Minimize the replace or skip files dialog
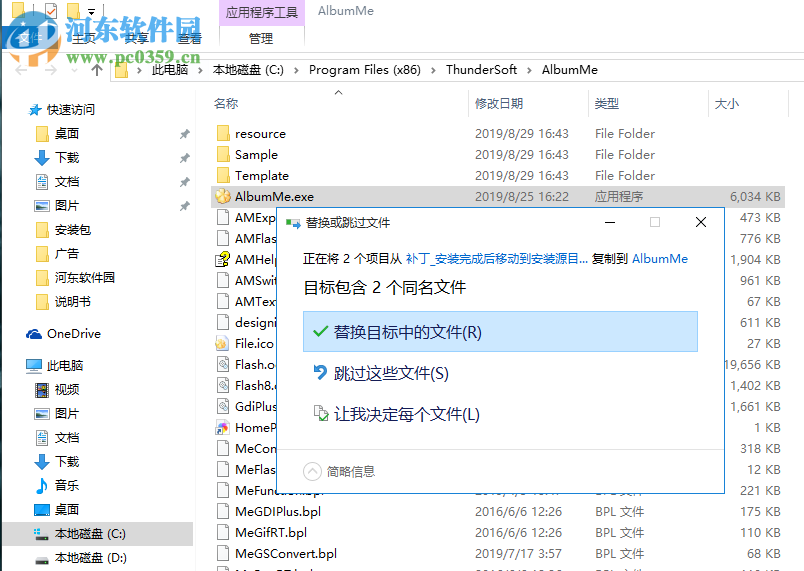 point(610,222)
